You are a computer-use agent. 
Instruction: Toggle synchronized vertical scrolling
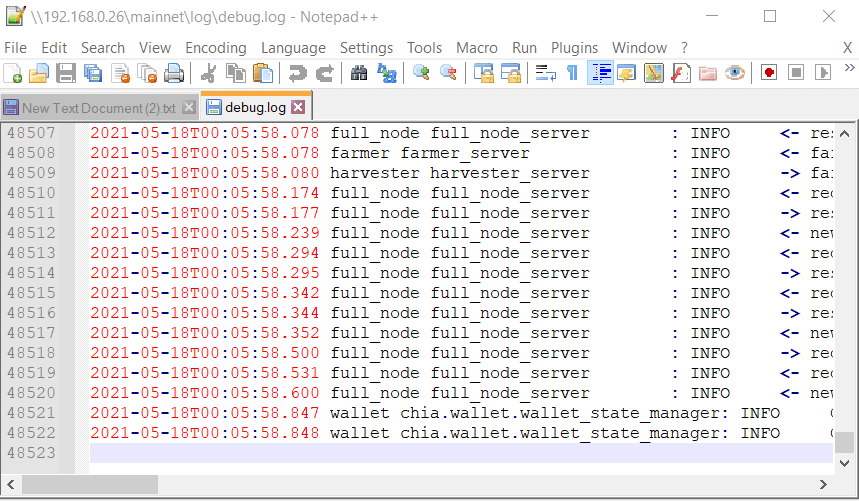484,72
